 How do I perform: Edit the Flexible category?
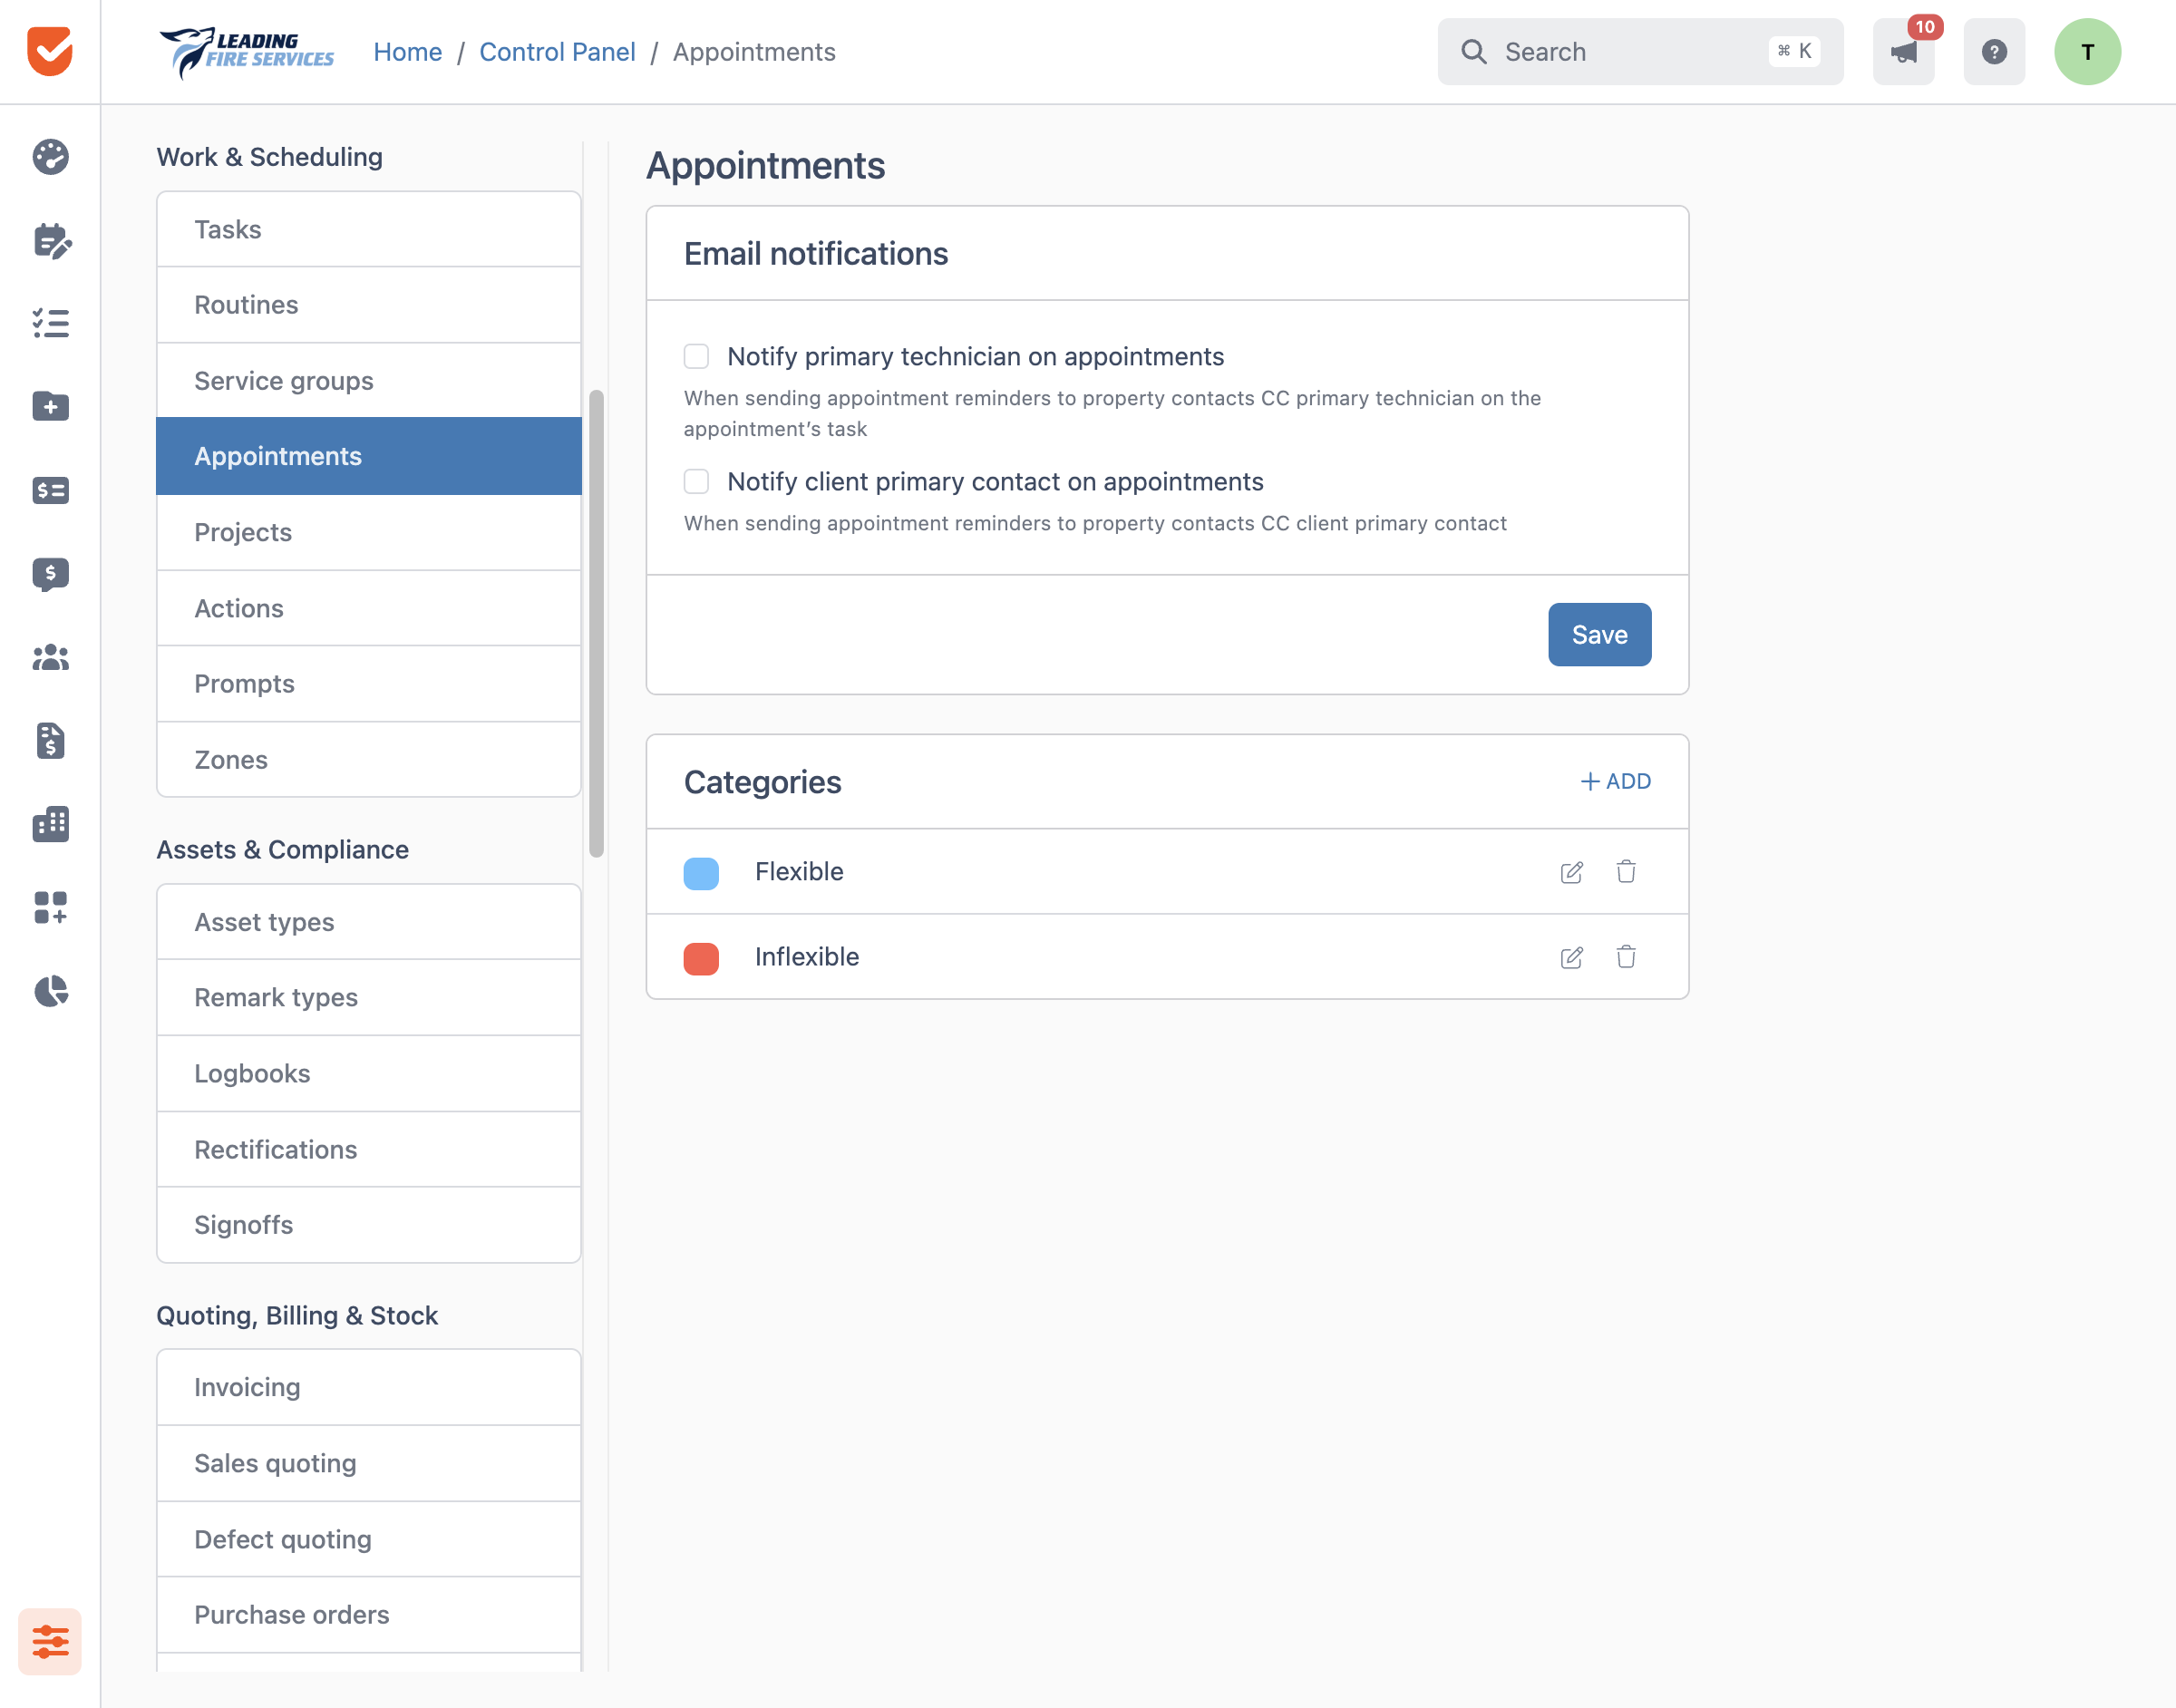(1571, 872)
